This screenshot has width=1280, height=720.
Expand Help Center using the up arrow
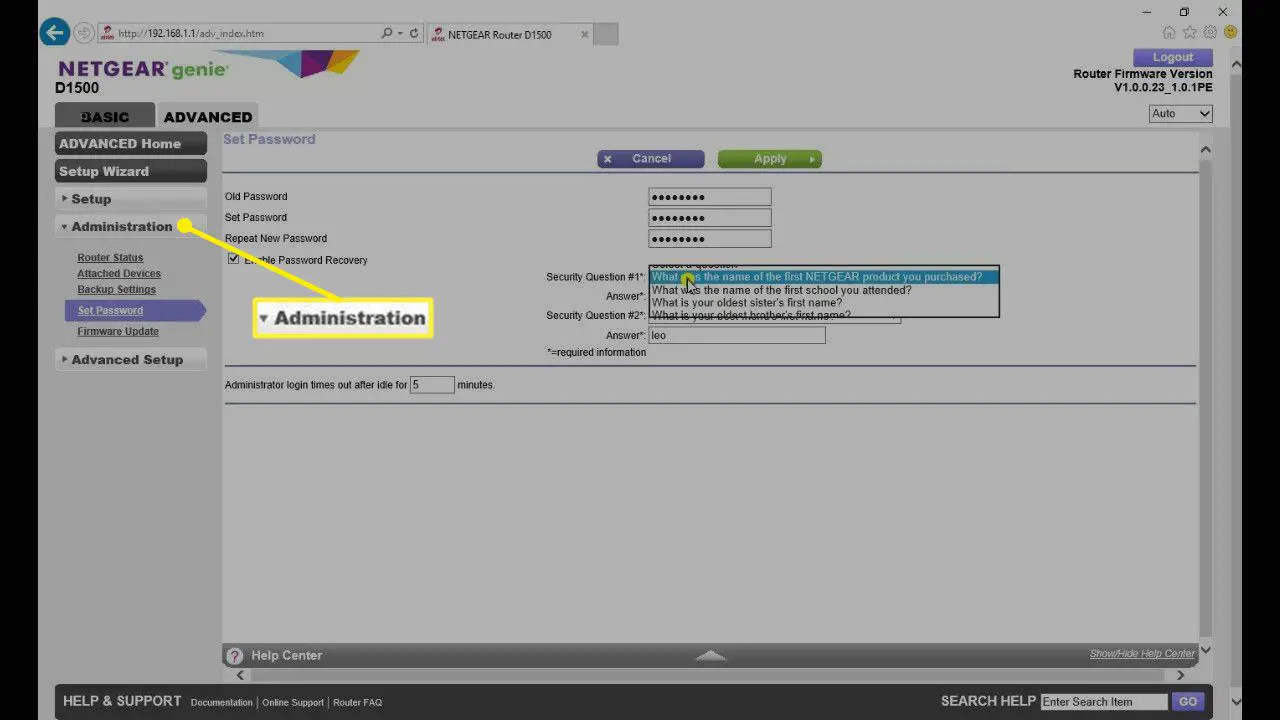click(710, 655)
